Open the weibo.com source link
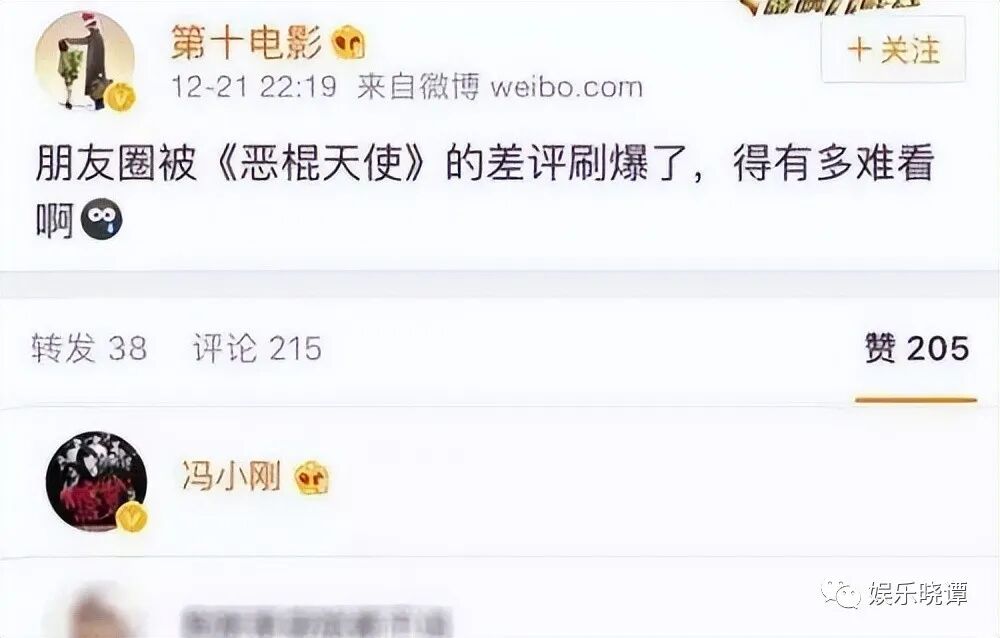1000x638 pixels. coord(566,87)
